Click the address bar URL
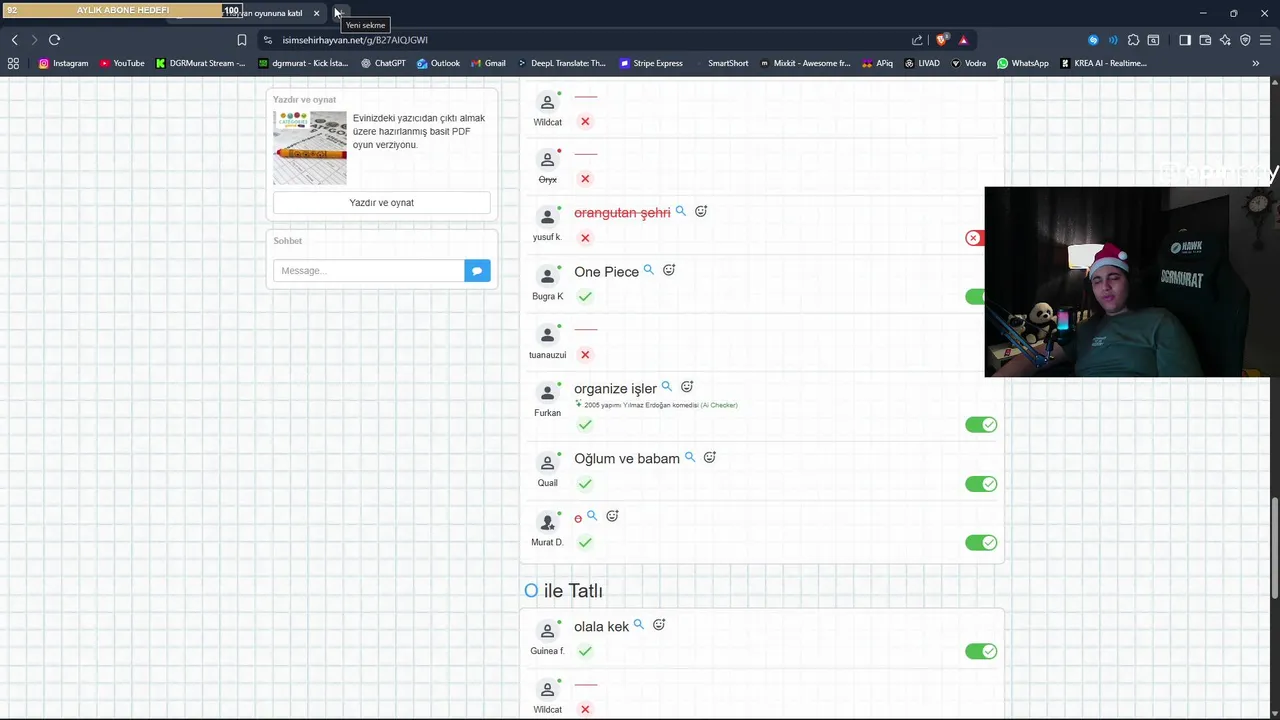The width and height of the screenshot is (1280, 720). (x=355, y=40)
